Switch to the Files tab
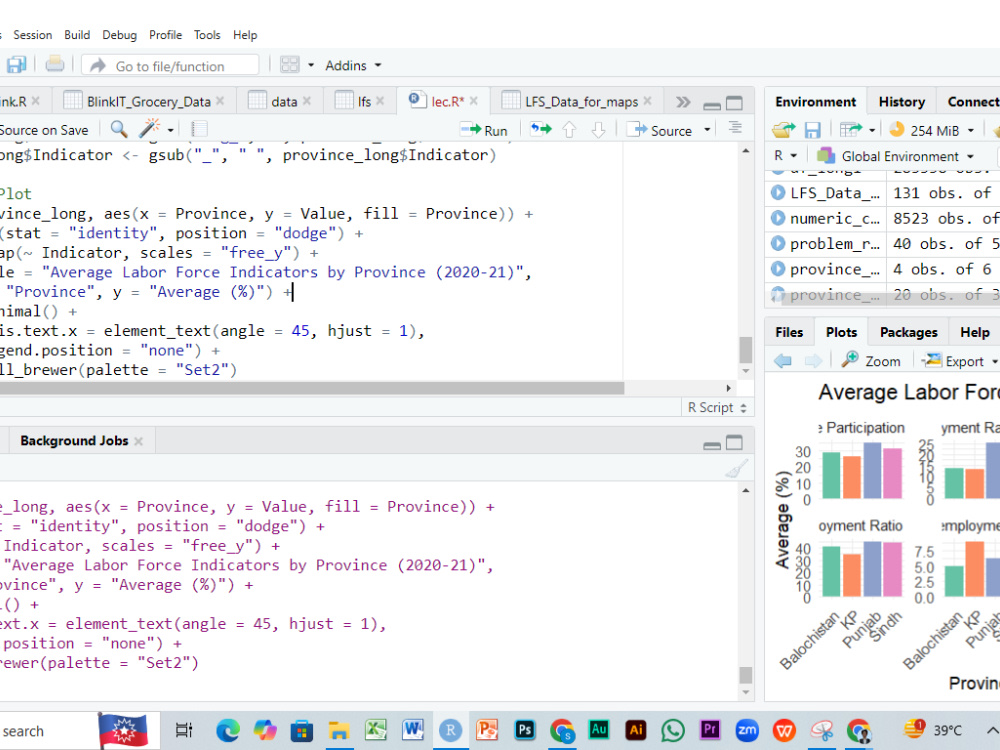This screenshot has width=1000, height=750. (789, 332)
